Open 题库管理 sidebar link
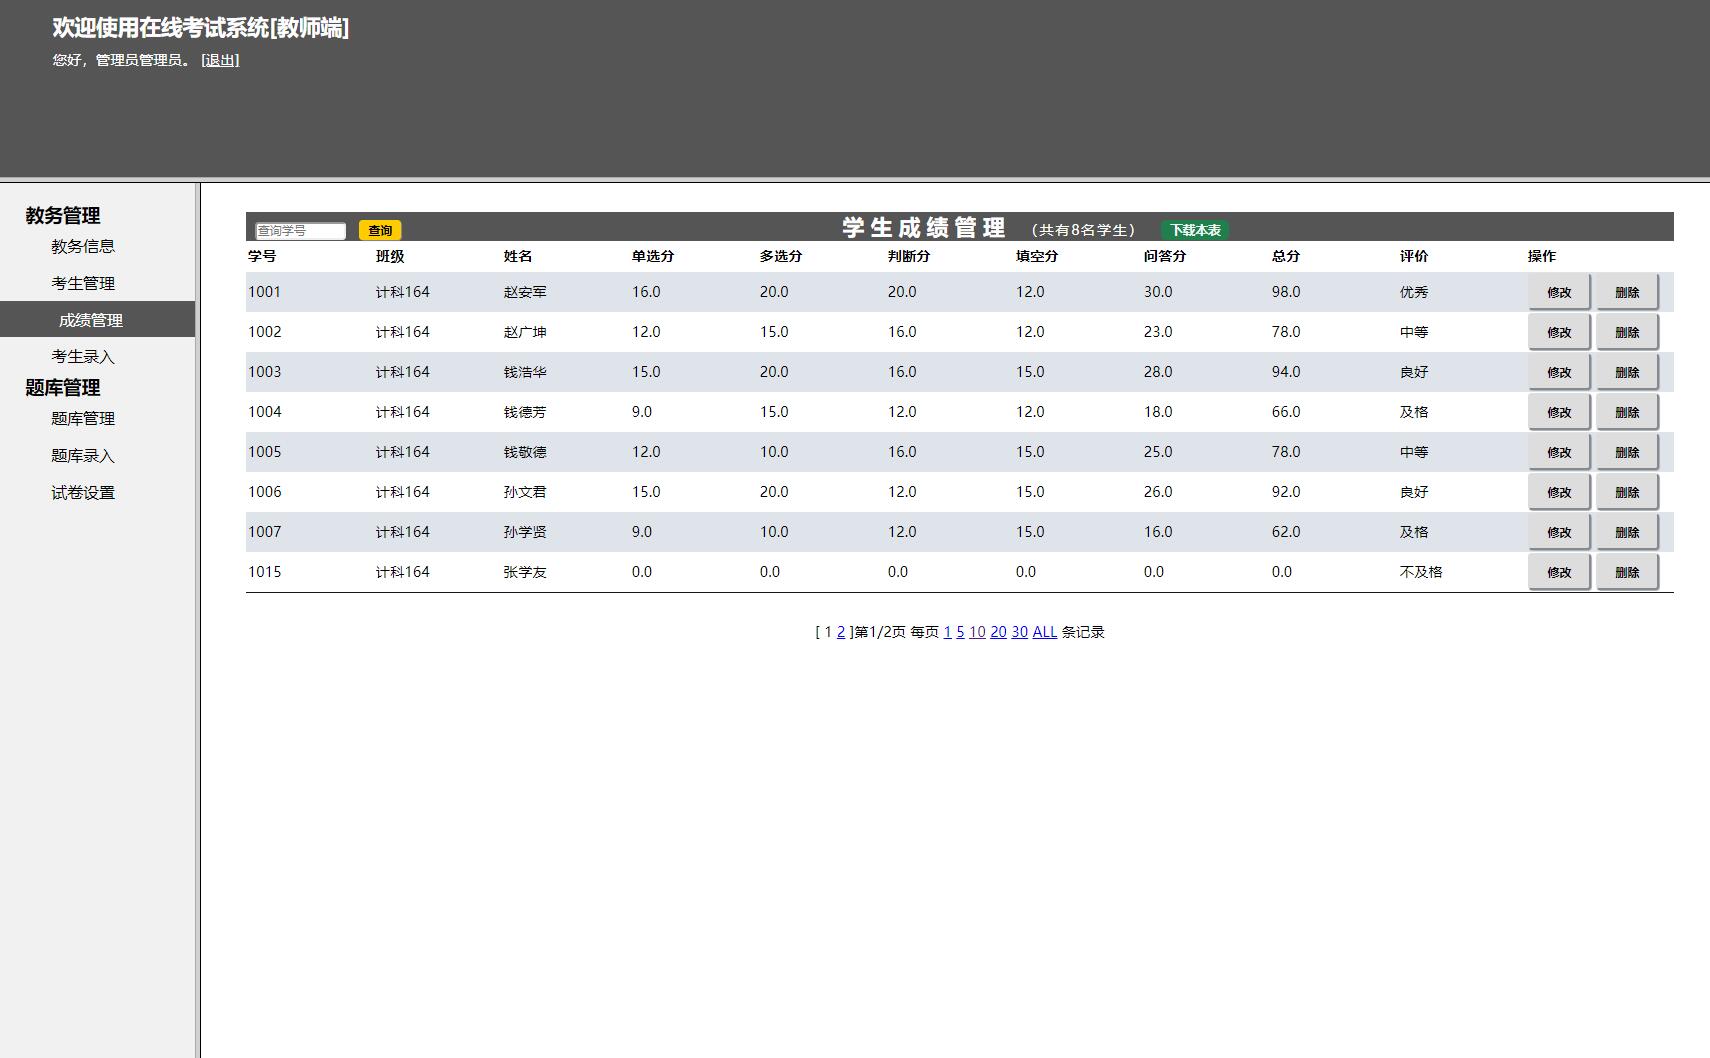 click(83, 419)
